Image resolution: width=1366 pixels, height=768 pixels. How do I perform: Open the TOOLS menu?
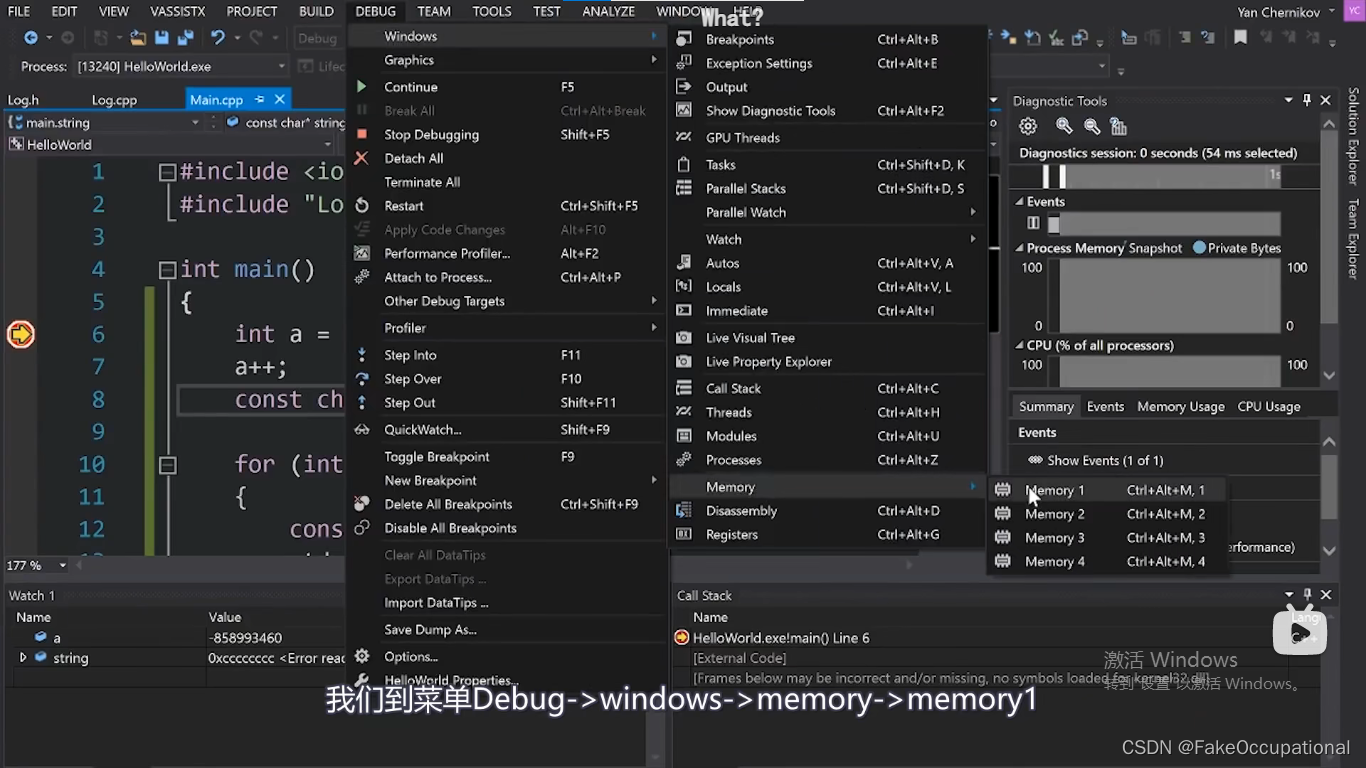(x=491, y=11)
